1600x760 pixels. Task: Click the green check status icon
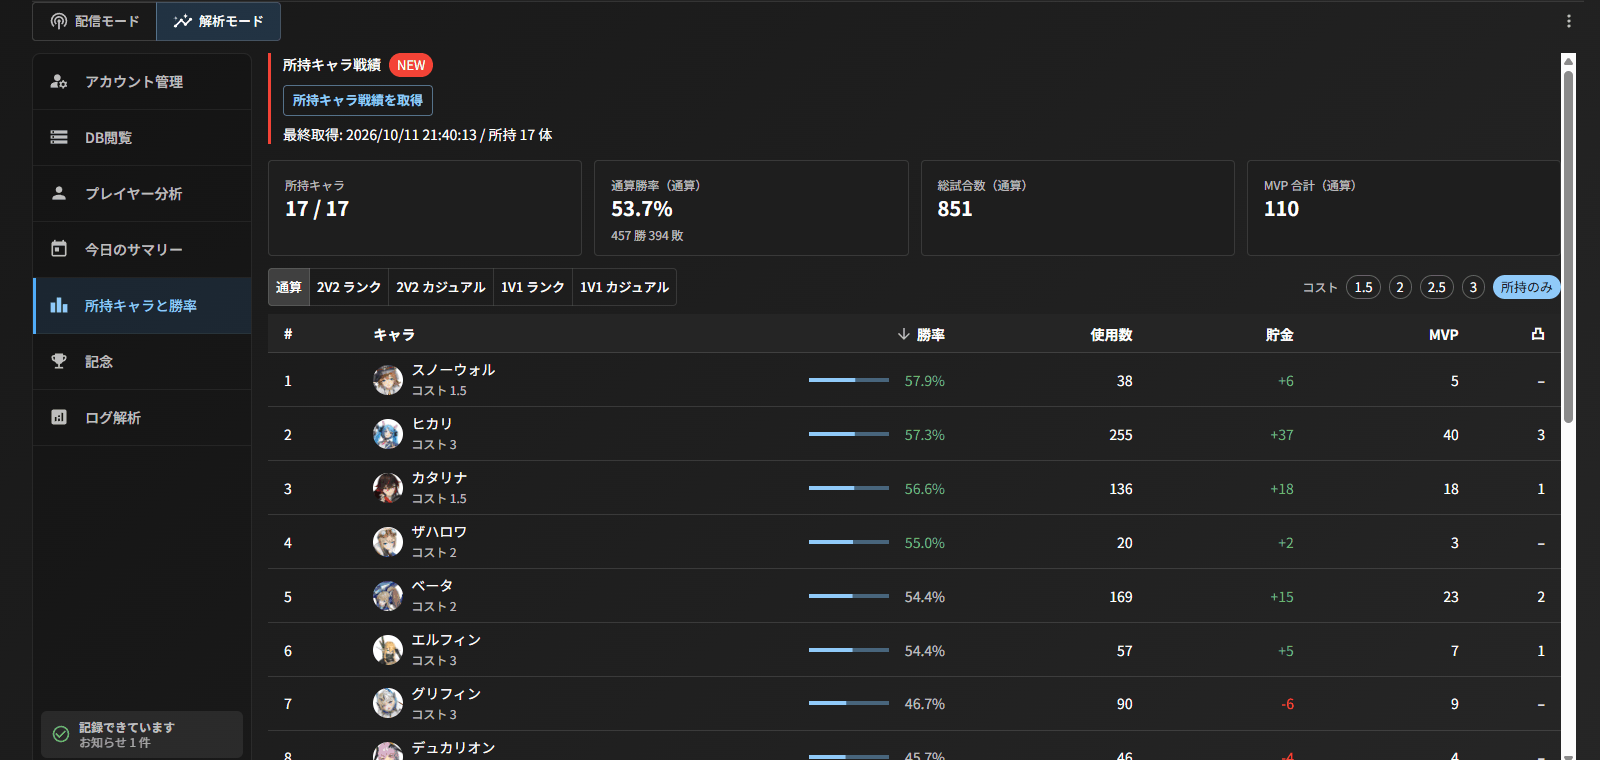click(61, 734)
